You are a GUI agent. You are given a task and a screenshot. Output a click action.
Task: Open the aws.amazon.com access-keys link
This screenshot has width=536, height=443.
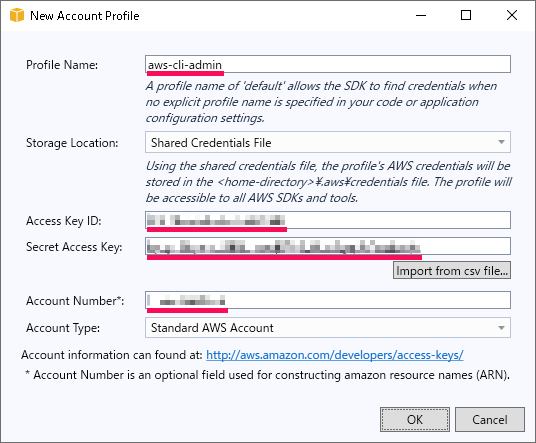[335, 355]
